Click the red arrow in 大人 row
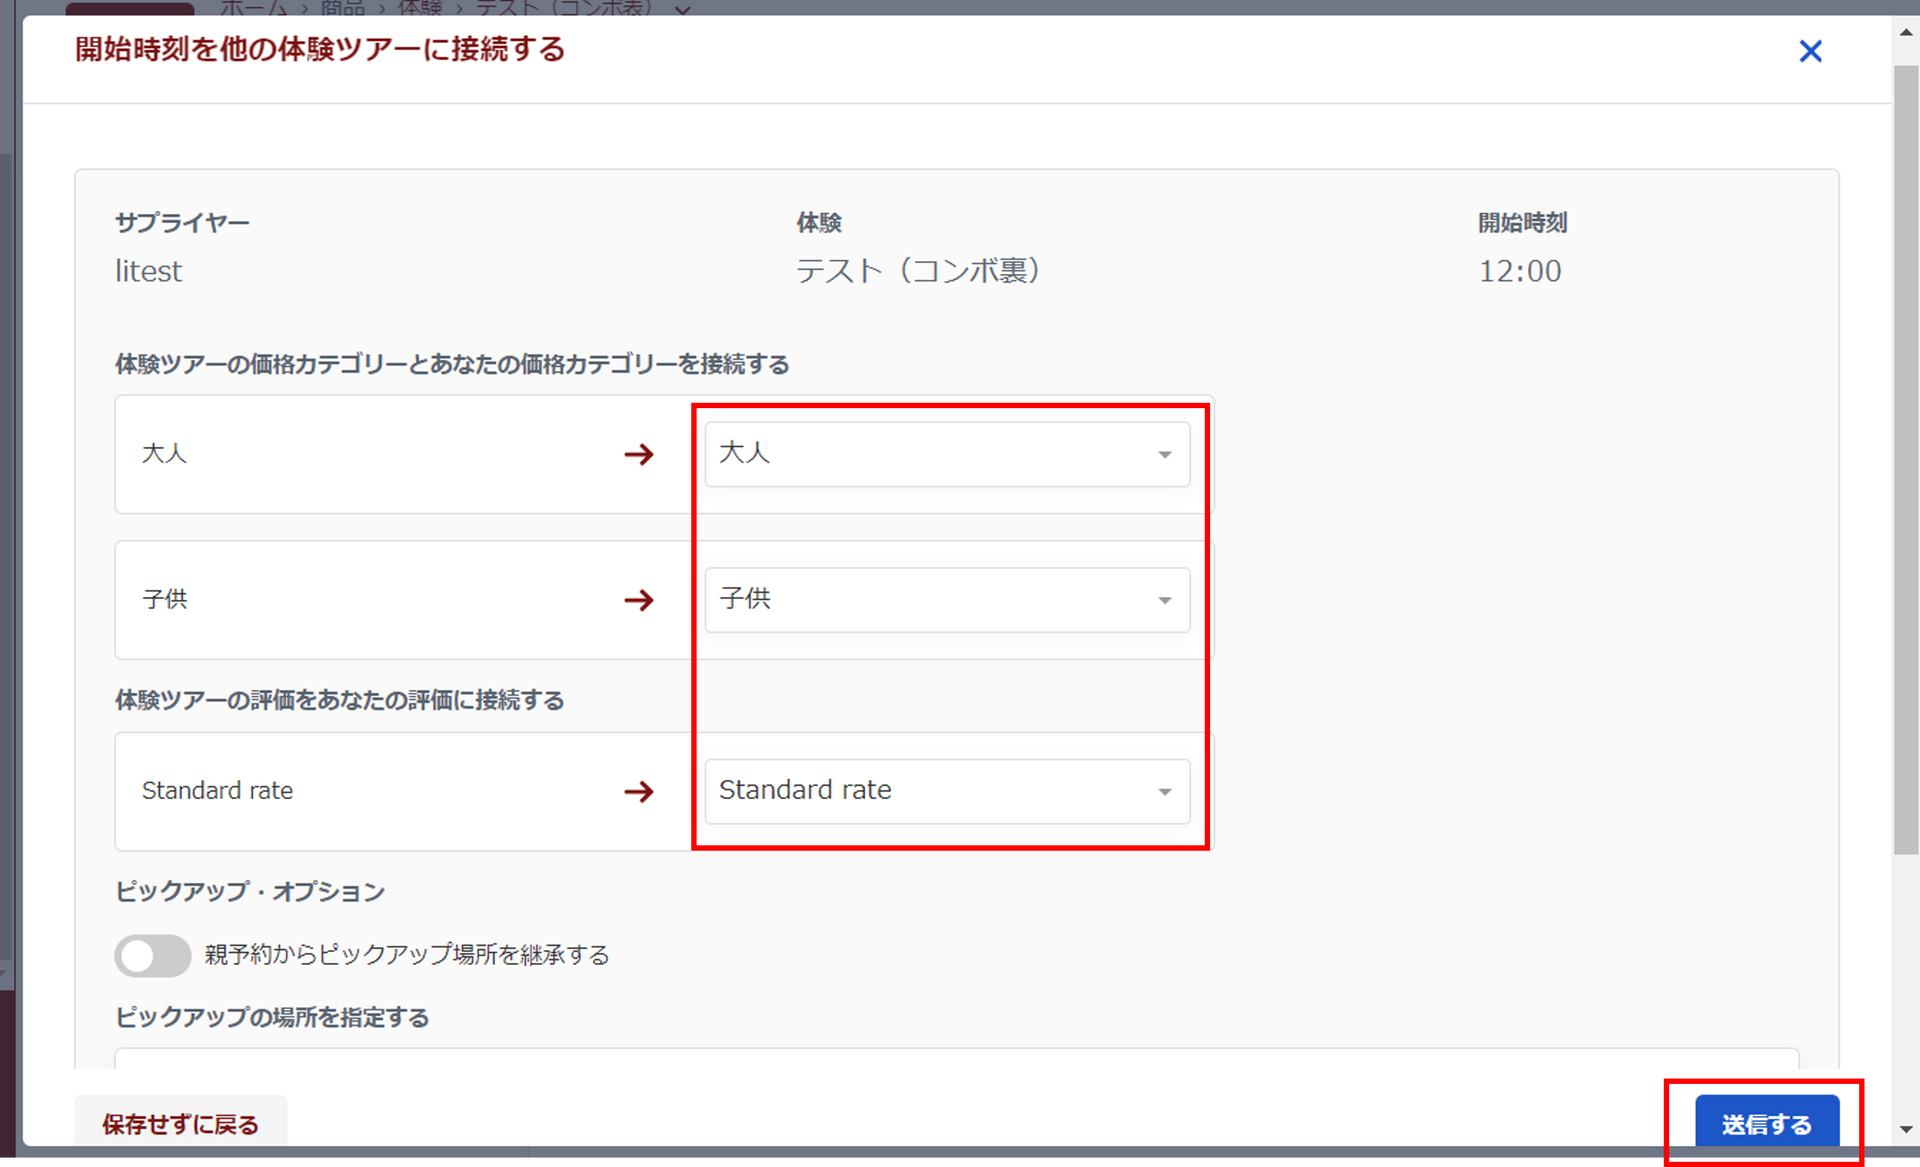Viewport: 1920px width, 1167px height. tap(639, 455)
